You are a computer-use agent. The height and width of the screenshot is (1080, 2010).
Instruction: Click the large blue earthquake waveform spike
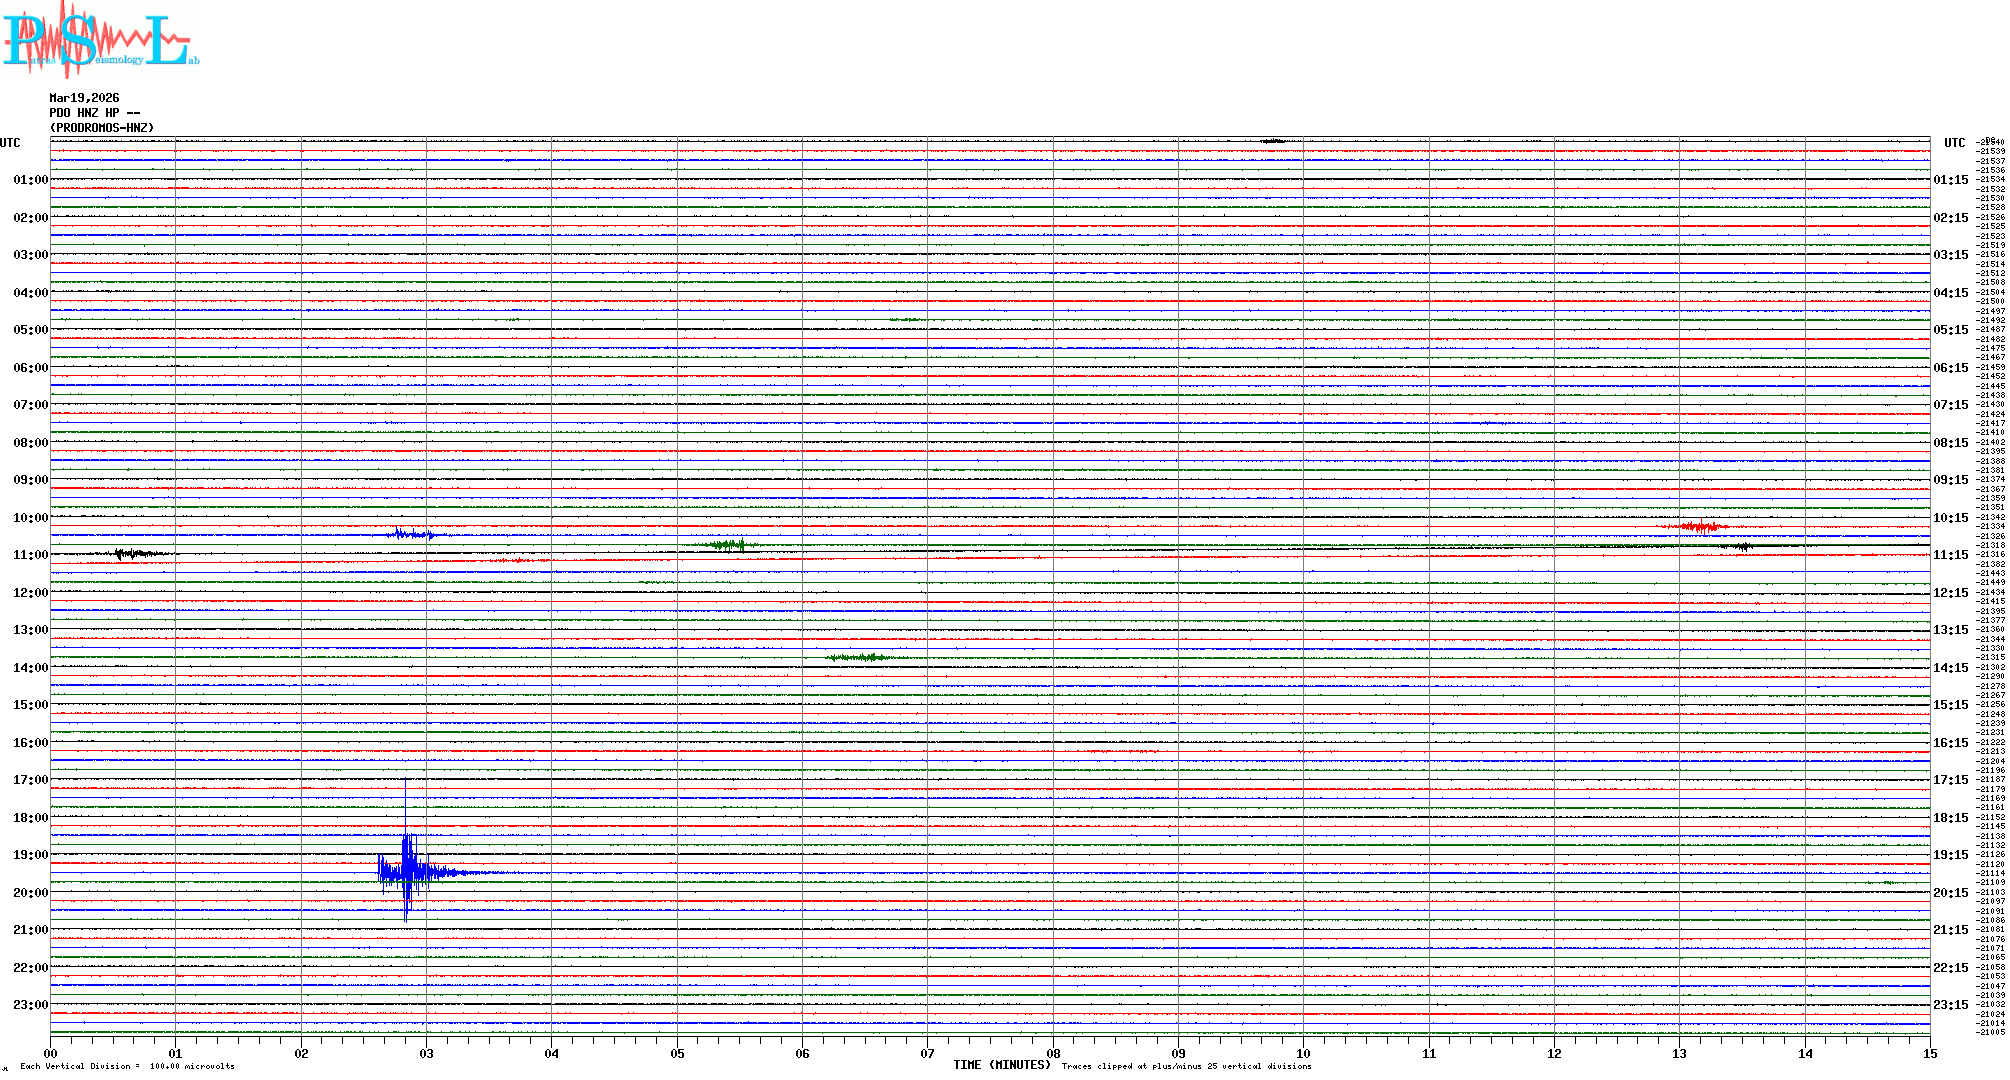pos(406,872)
